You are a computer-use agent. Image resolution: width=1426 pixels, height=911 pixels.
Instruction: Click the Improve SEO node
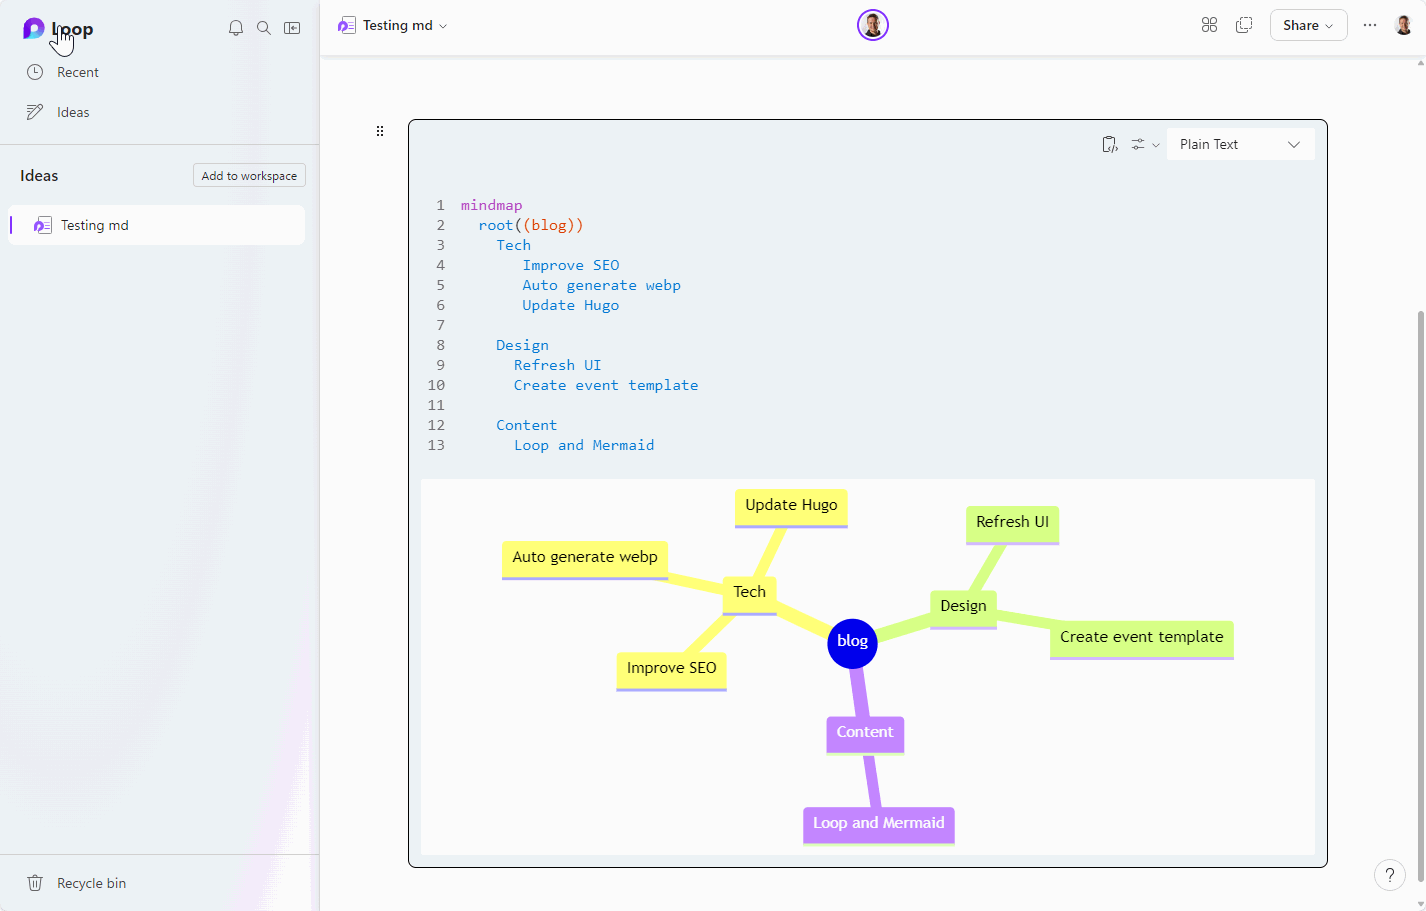tap(671, 670)
